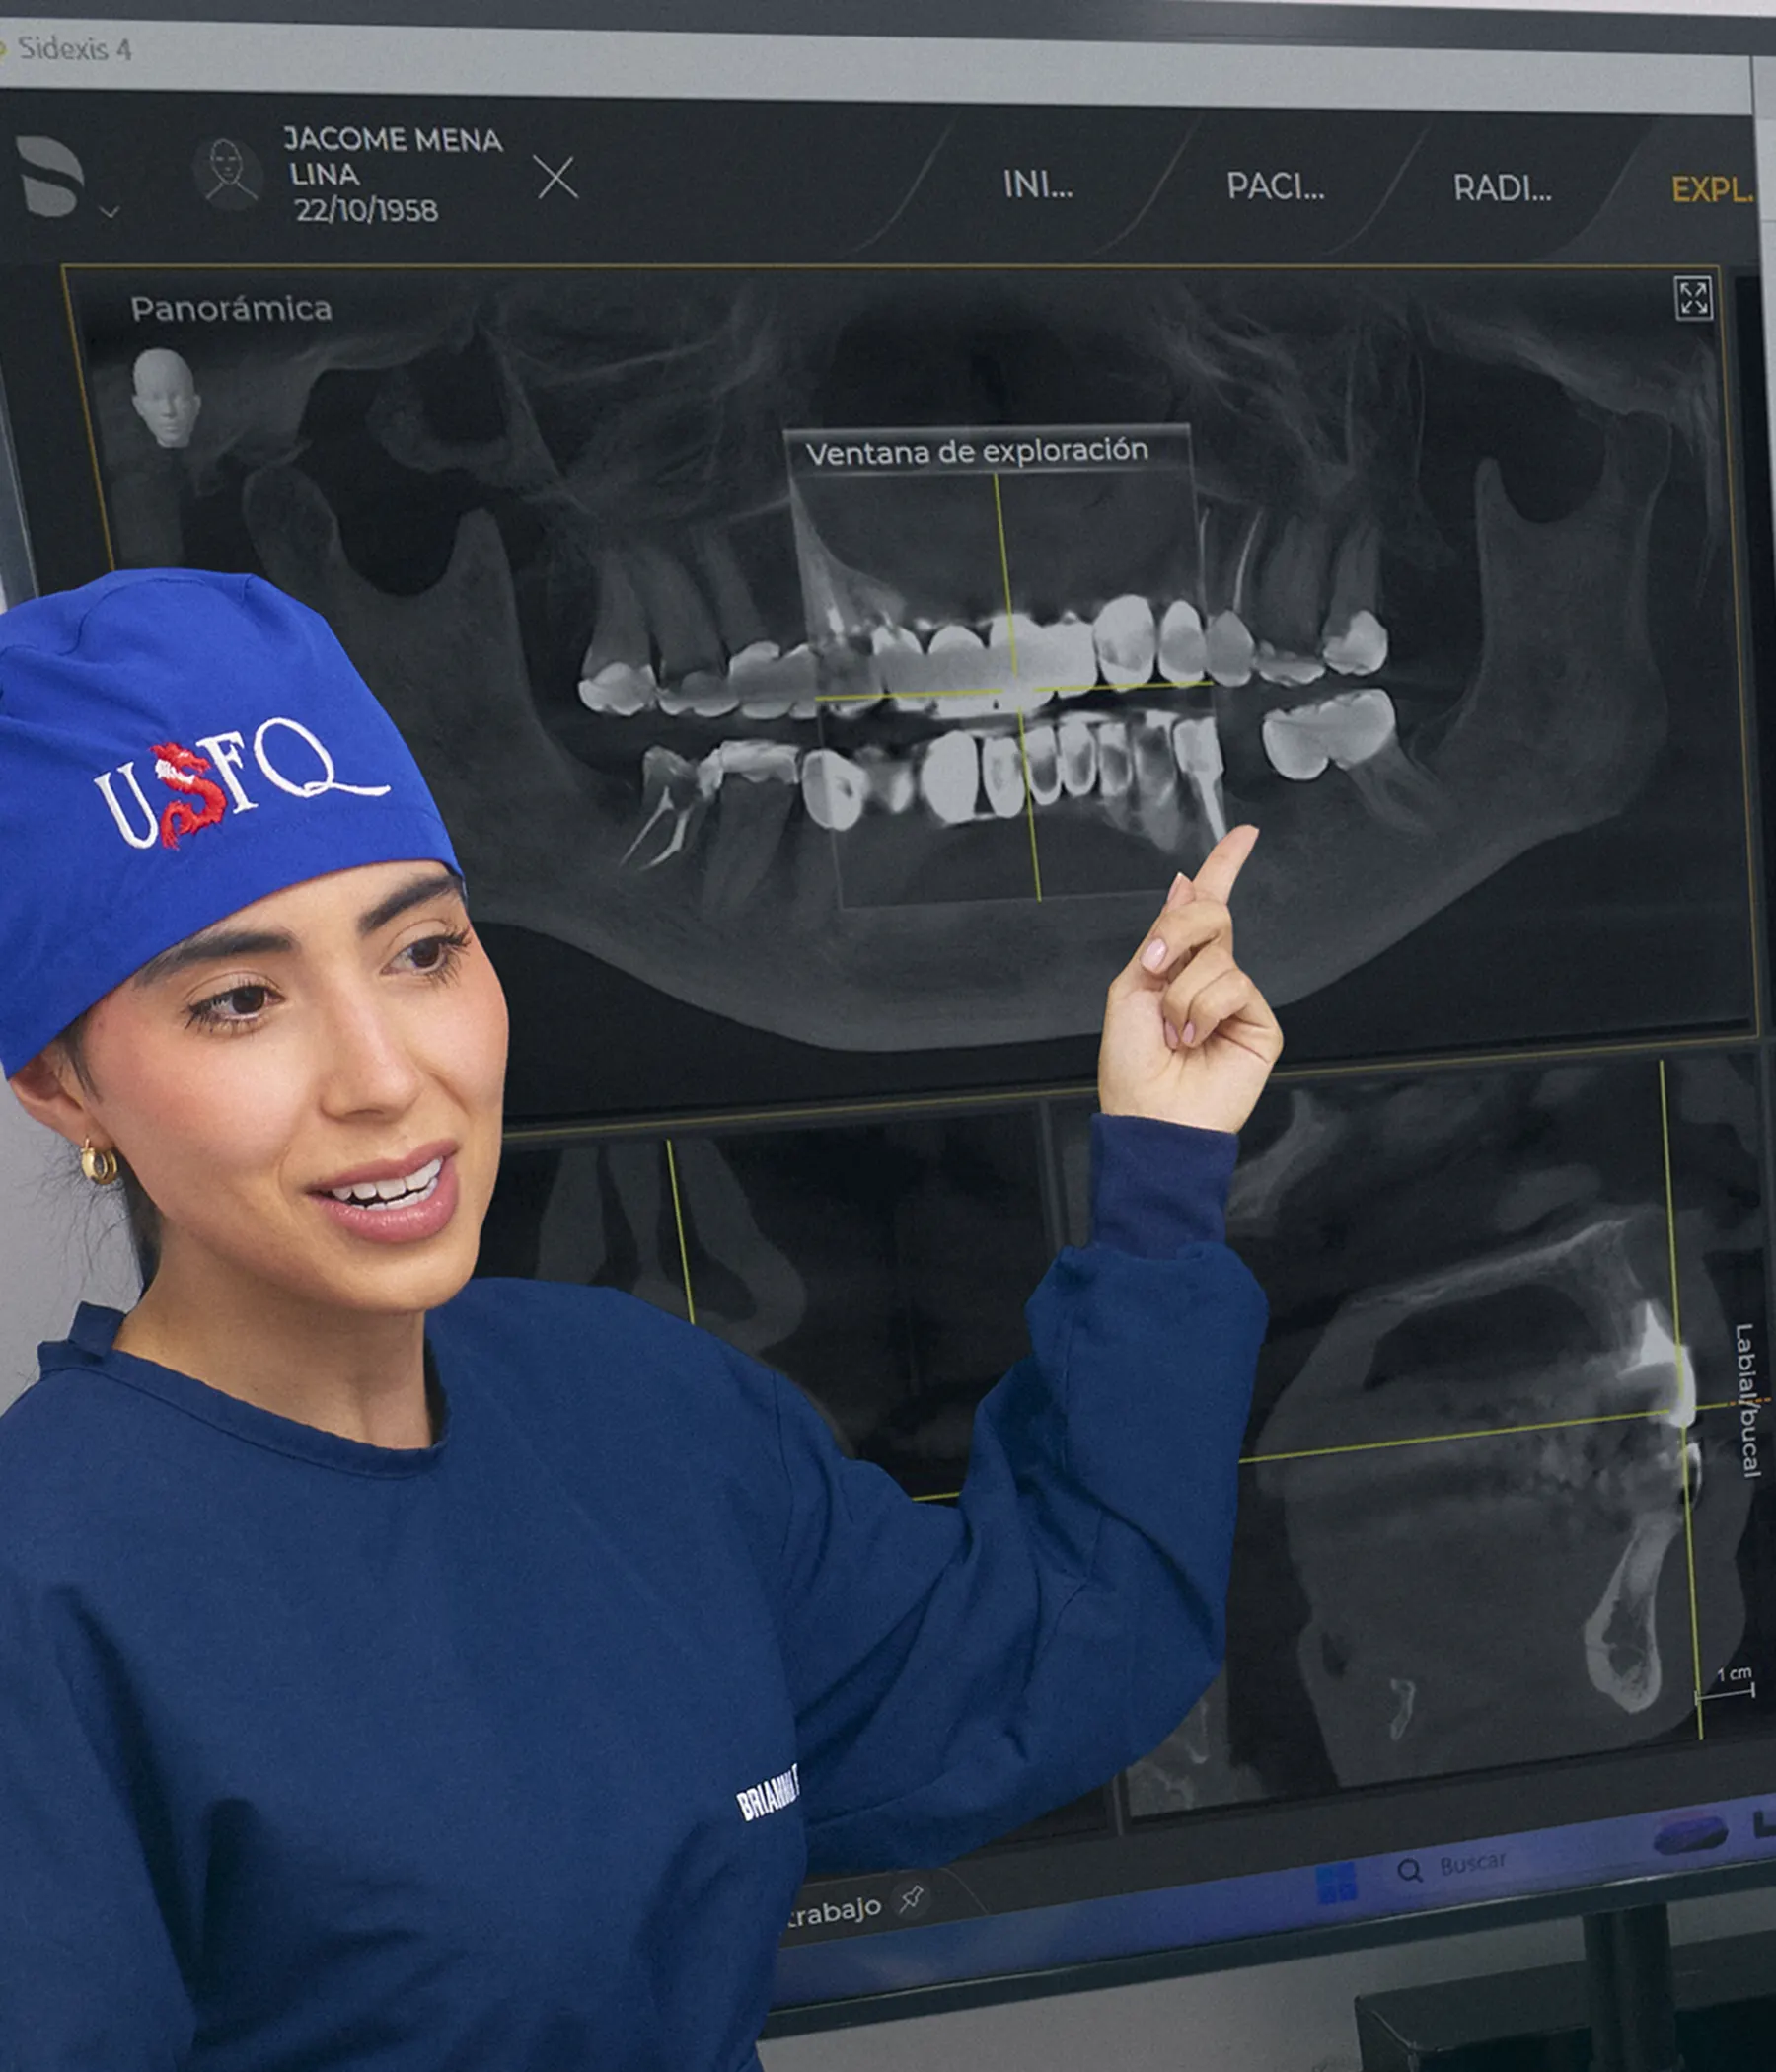Close patient JACOME MENA LINA with the X
Viewport: 1776px width, 2072px height.
pos(556,178)
